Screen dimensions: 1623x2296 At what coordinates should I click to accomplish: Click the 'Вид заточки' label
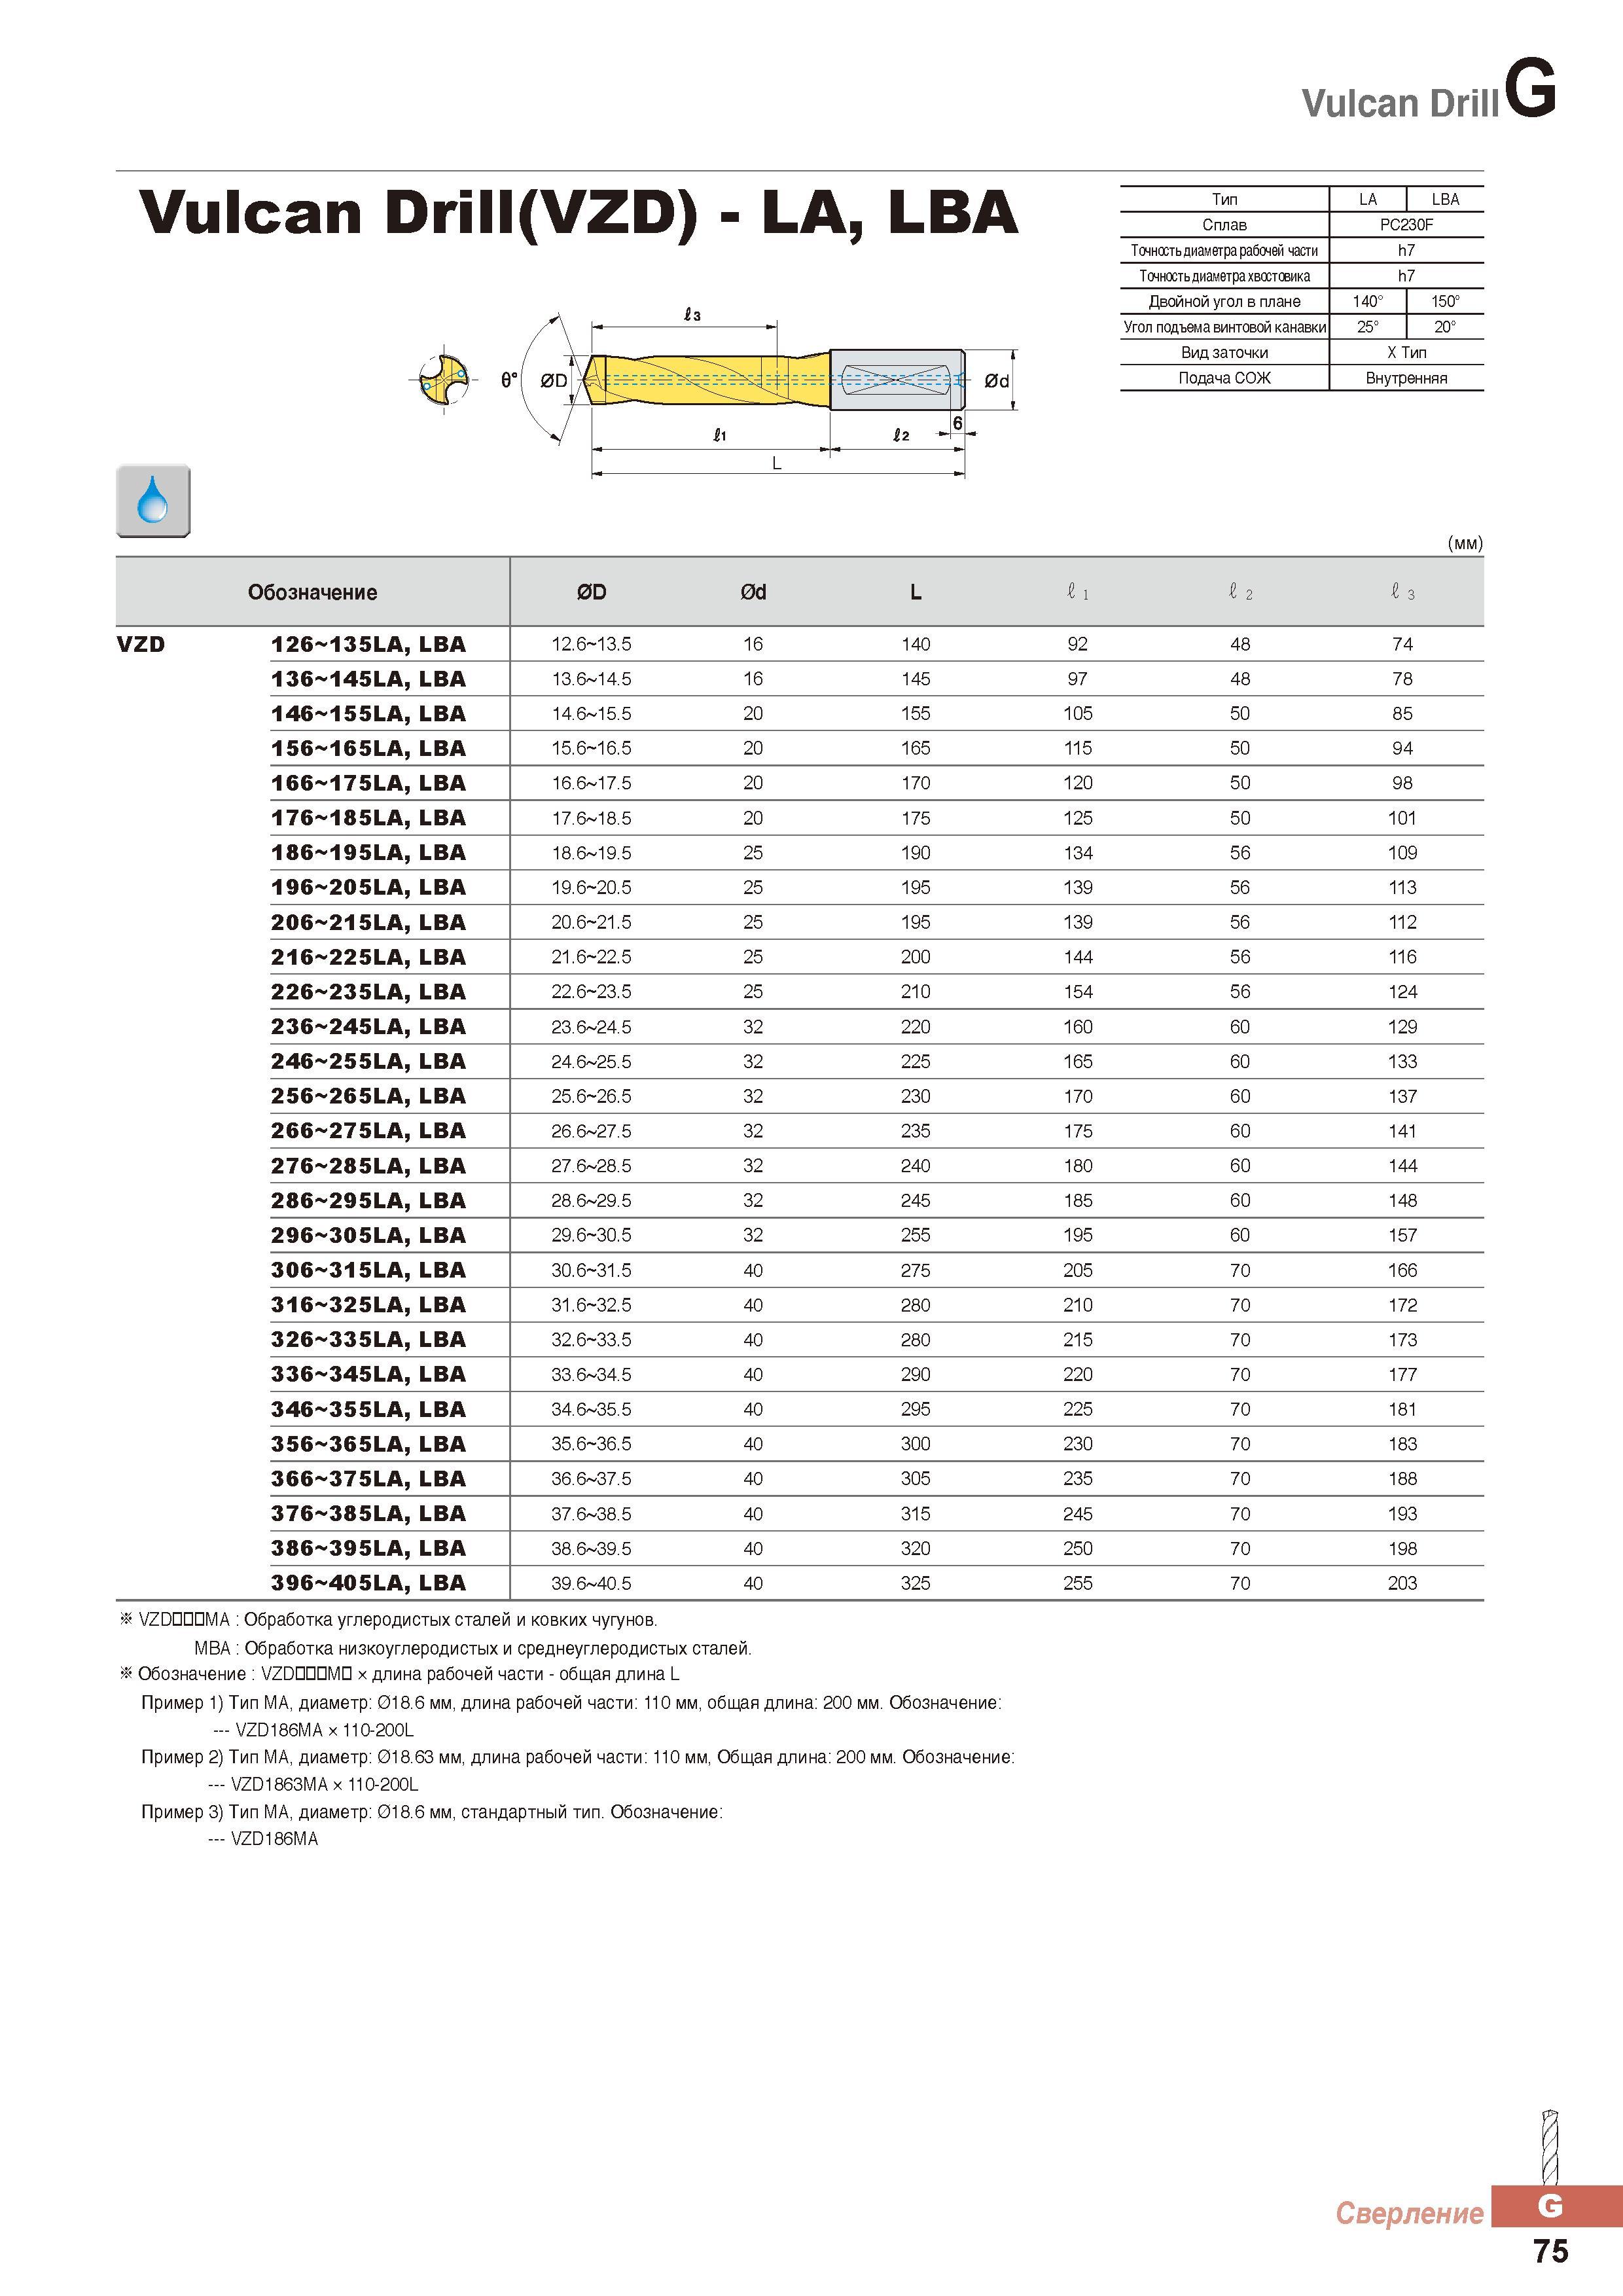[1224, 352]
